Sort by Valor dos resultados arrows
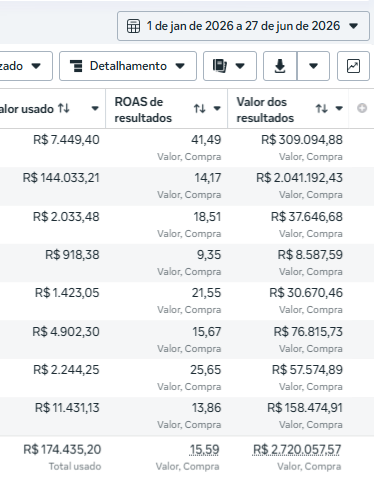The width and height of the screenshot is (374, 488). coord(322,108)
